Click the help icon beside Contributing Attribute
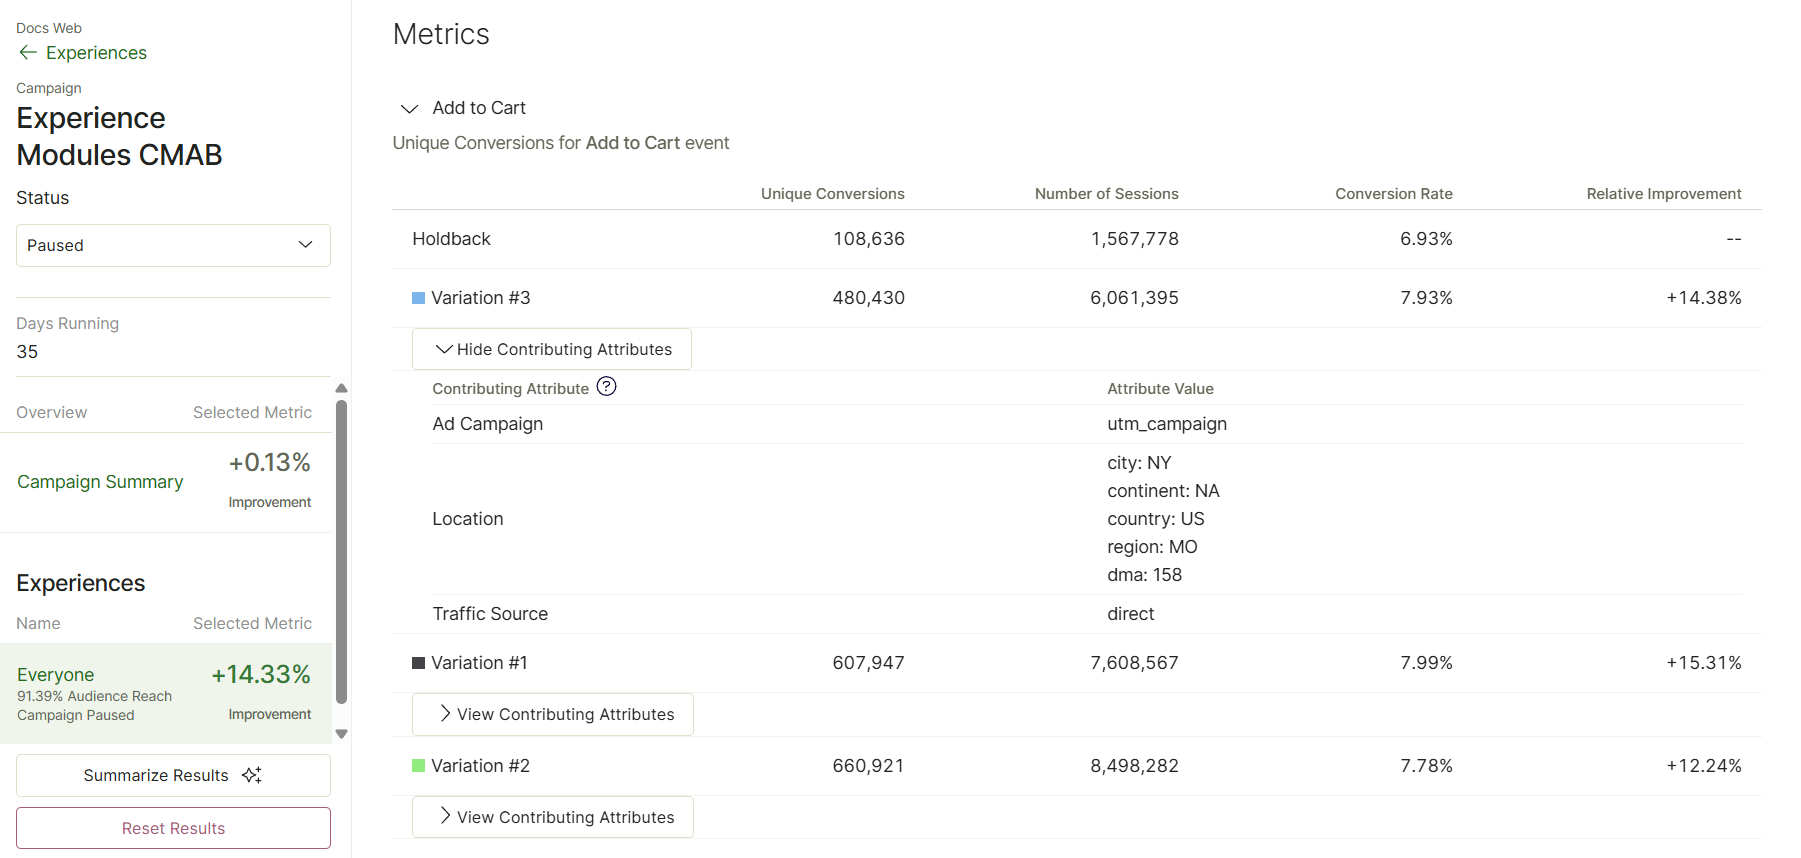The height and width of the screenshot is (858, 1801). (x=606, y=386)
